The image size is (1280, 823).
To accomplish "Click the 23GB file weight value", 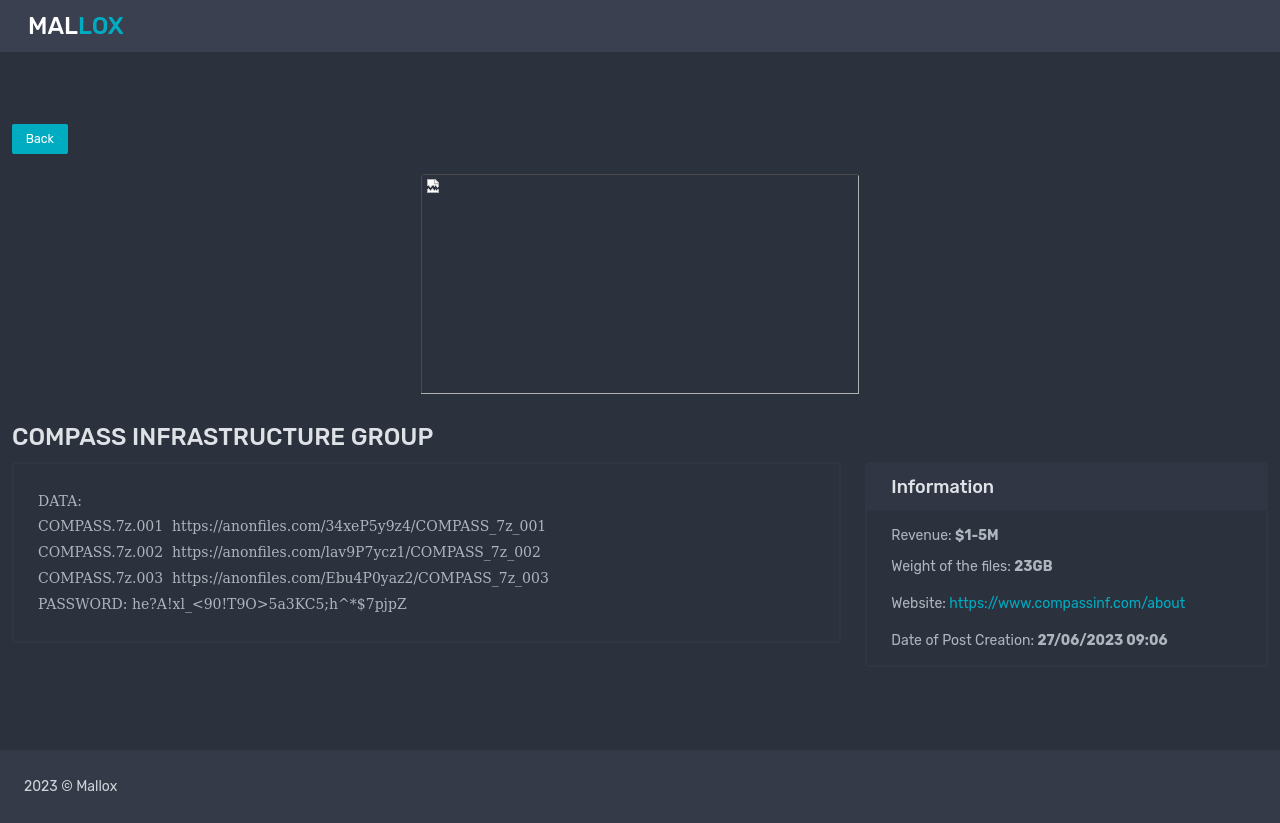I will click(x=1033, y=566).
